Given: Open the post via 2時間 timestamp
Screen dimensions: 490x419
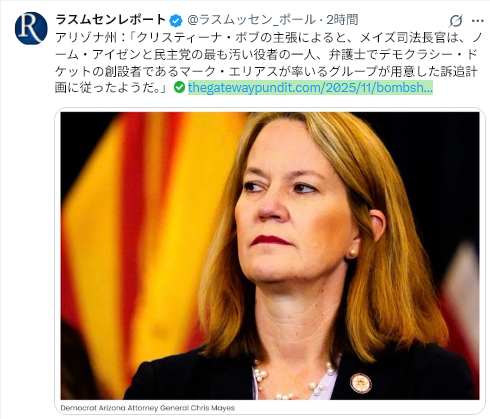Looking at the screenshot, I should [342, 20].
